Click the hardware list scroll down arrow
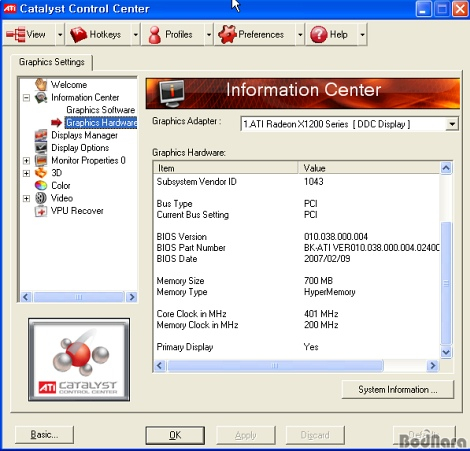The image size is (470, 451). point(446,352)
